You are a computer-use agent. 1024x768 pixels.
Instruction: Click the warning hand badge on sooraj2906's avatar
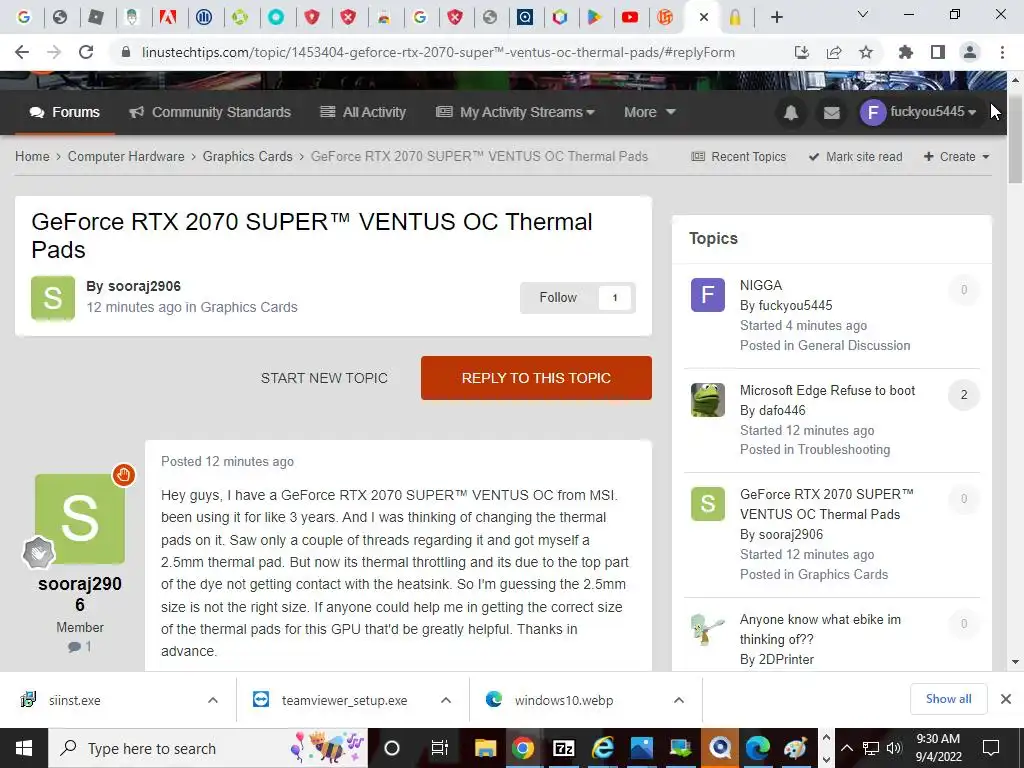pos(123,475)
